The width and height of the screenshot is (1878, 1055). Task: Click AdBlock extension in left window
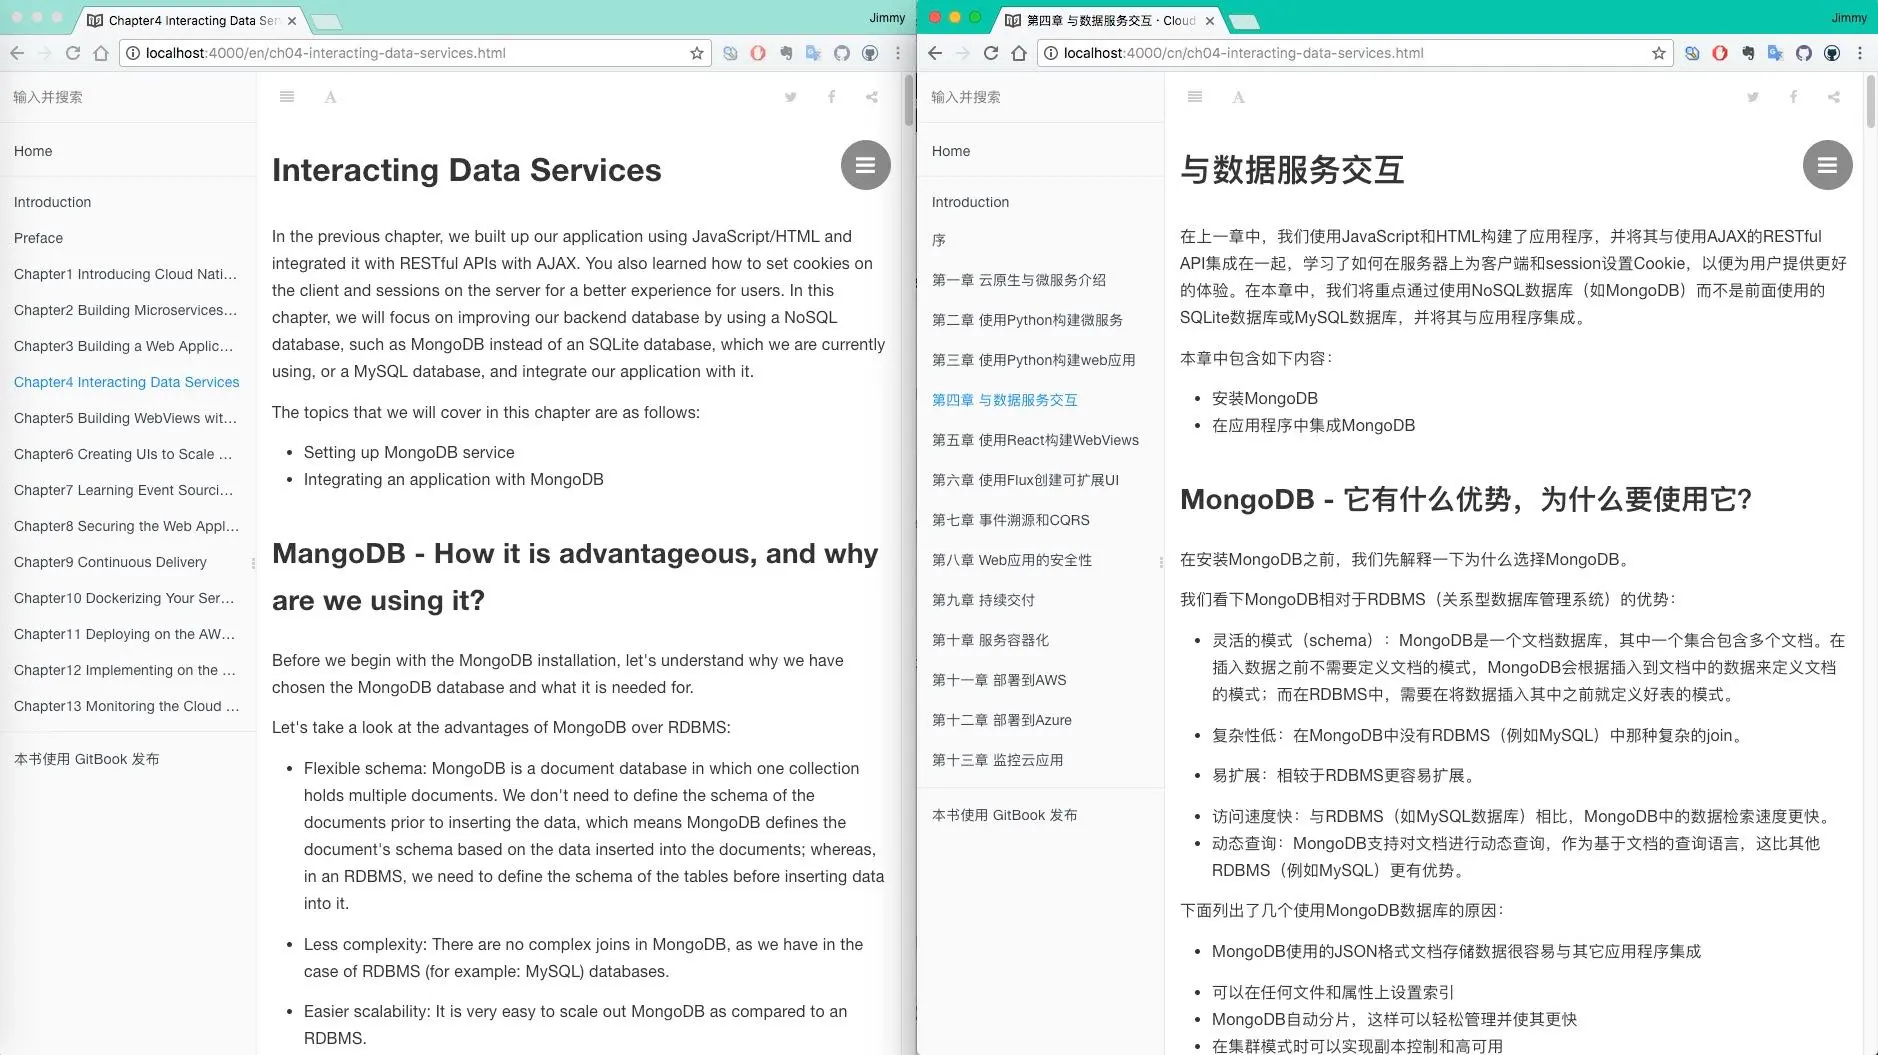(x=758, y=53)
